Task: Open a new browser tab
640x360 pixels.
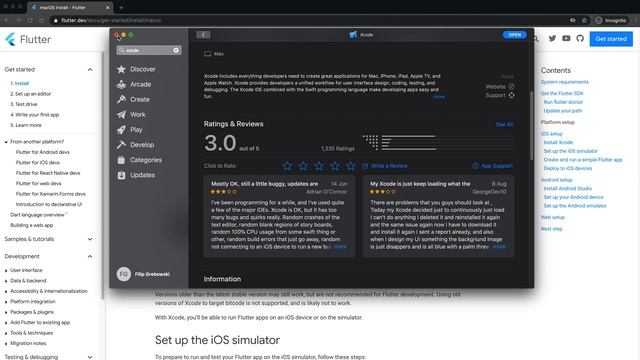Action: coord(121,7)
